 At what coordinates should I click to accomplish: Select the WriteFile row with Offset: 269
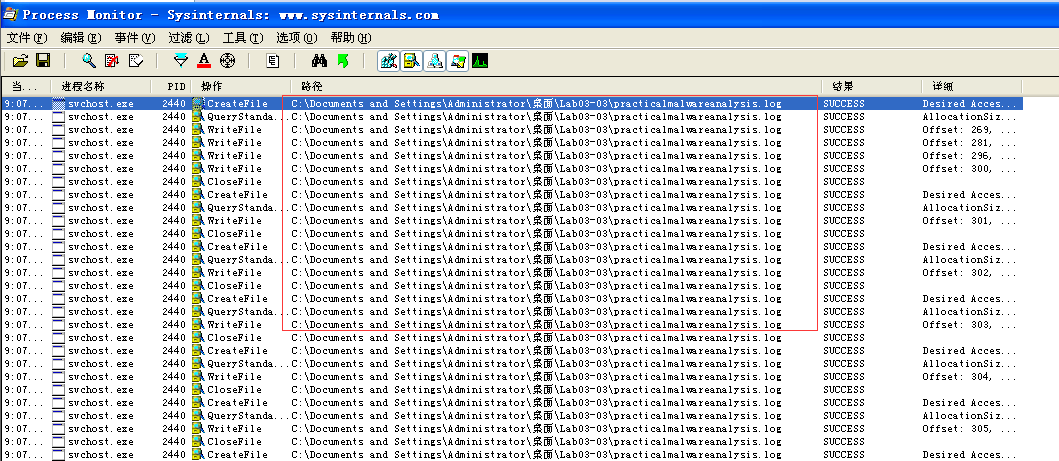tap(512, 130)
